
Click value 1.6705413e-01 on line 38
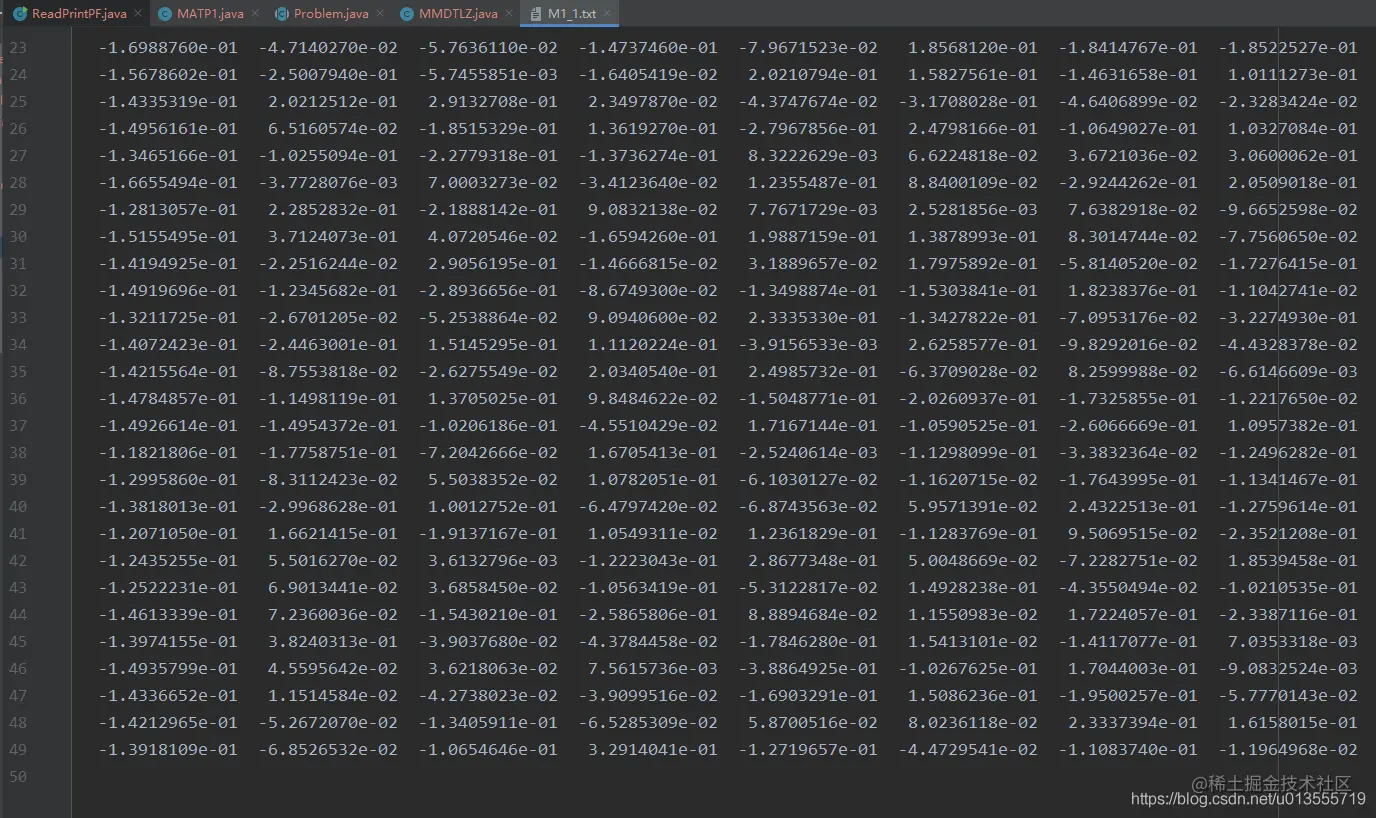(x=653, y=453)
